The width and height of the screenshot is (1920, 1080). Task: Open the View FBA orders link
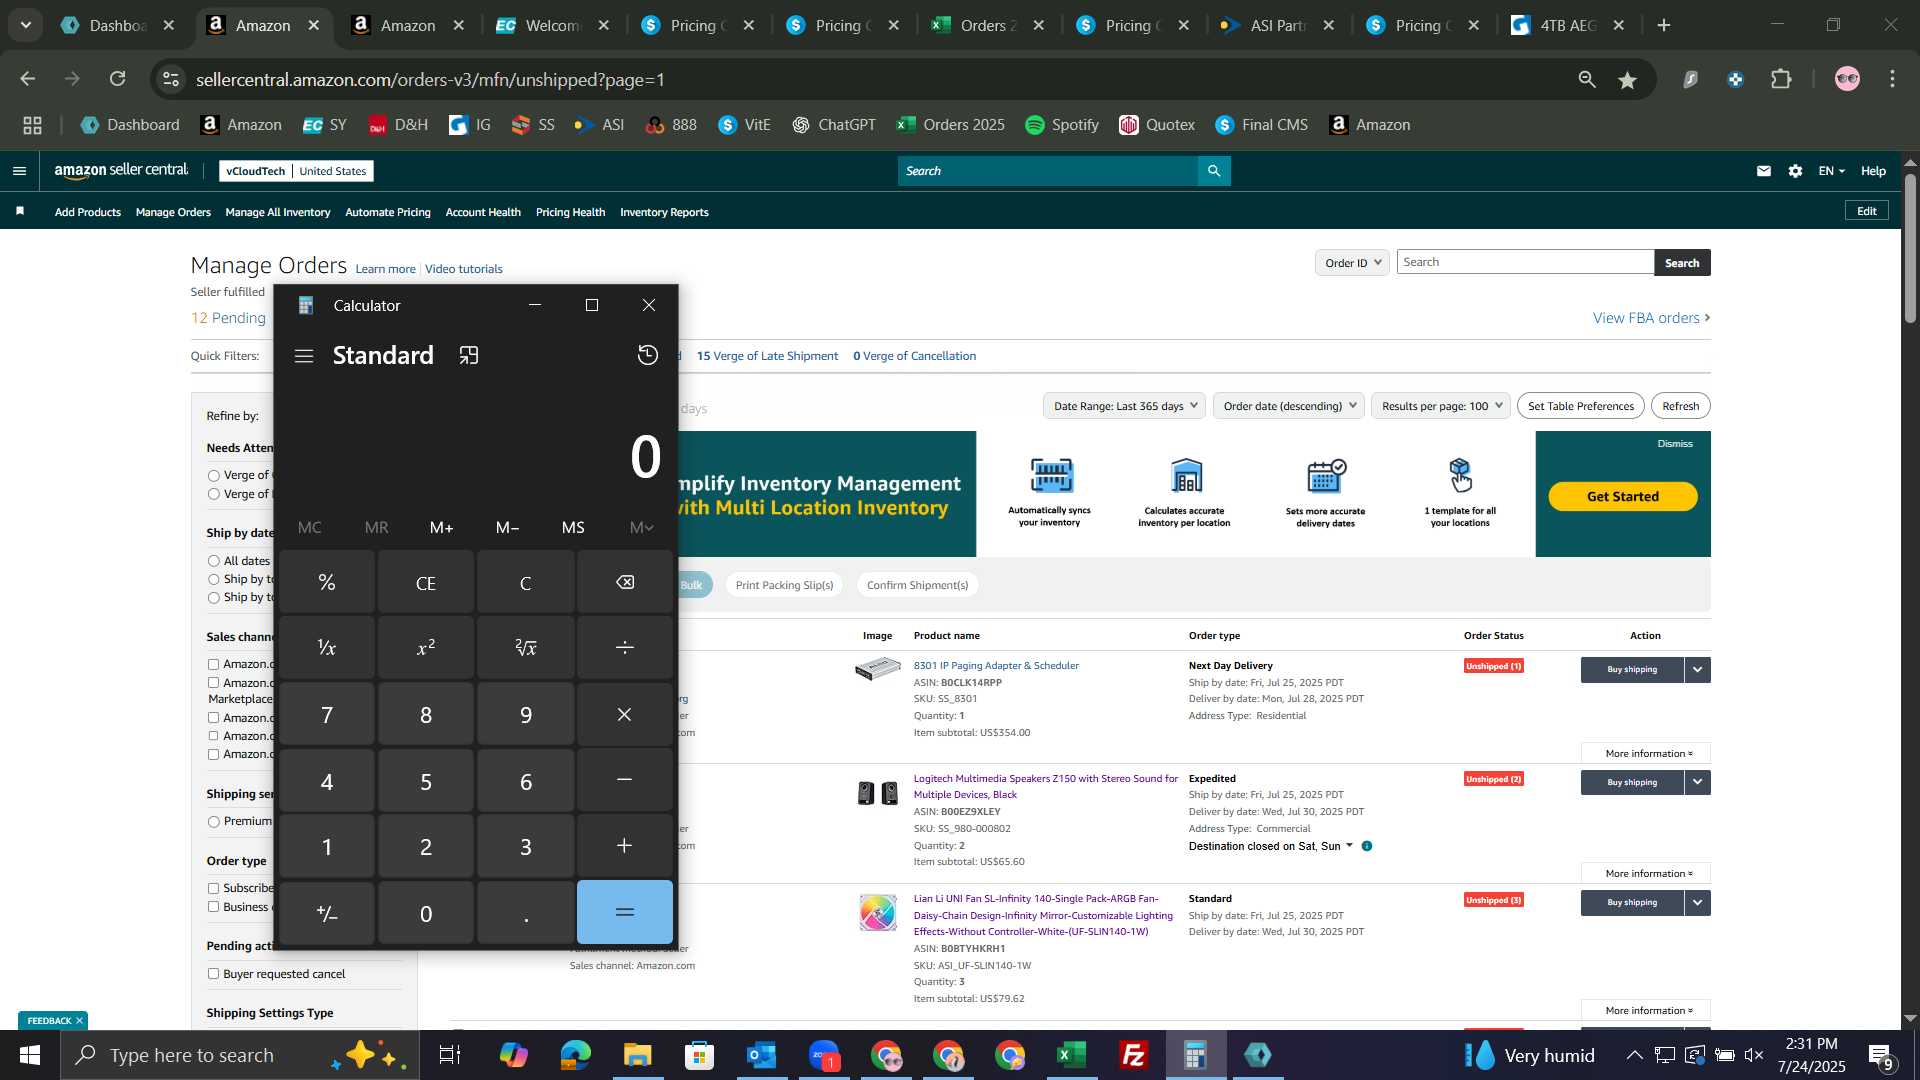(x=1651, y=318)
